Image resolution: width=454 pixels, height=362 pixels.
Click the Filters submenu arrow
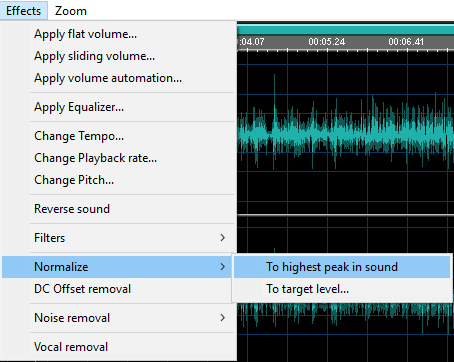pyautogui.click(x=223, y=238)
